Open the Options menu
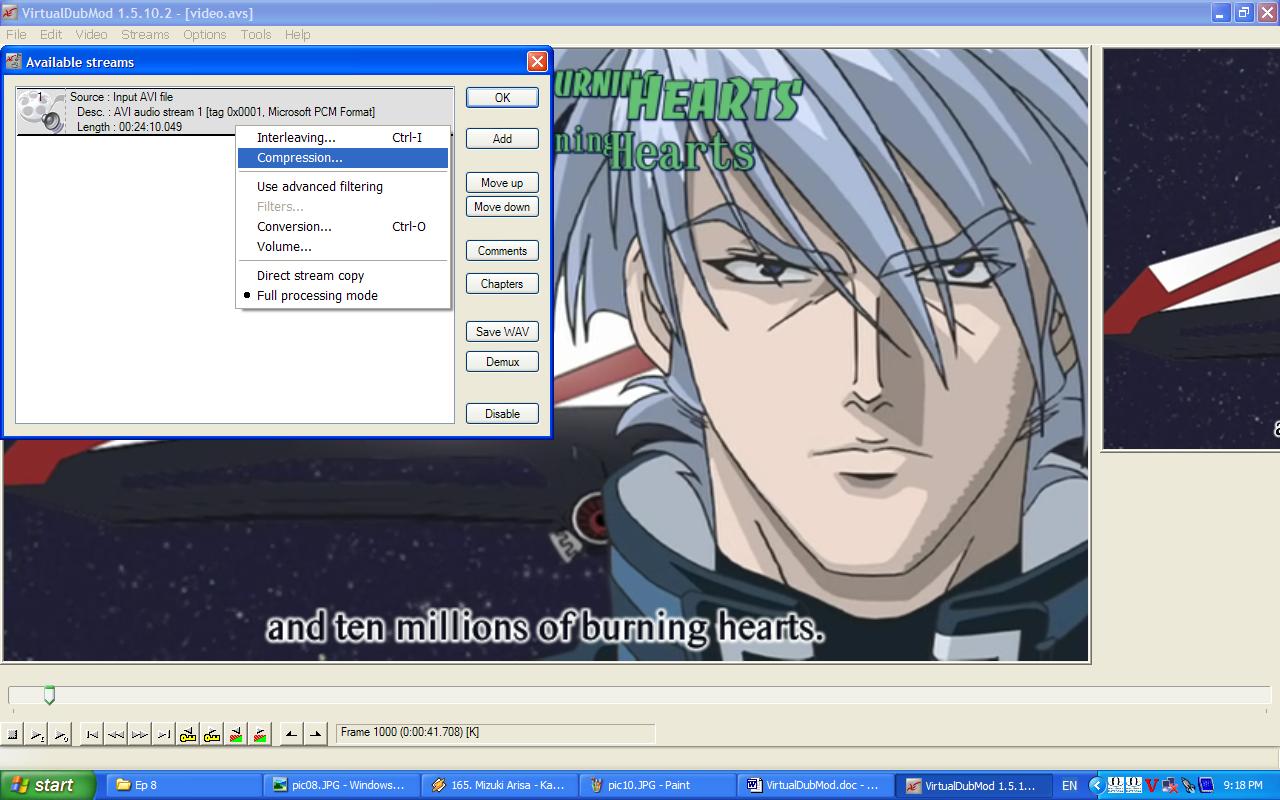Image resolution: width=1280 pixels, height=800 pixels. coord(204,34)
